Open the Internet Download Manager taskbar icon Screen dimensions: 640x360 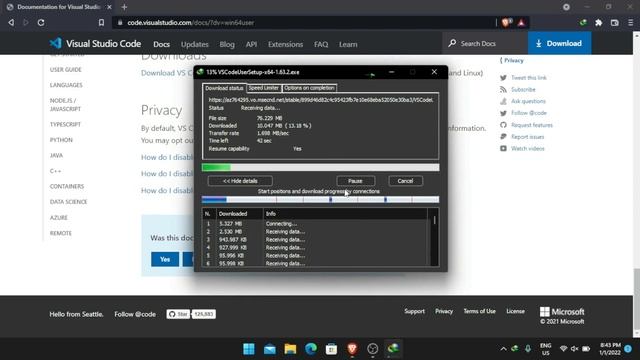[393, 349]
